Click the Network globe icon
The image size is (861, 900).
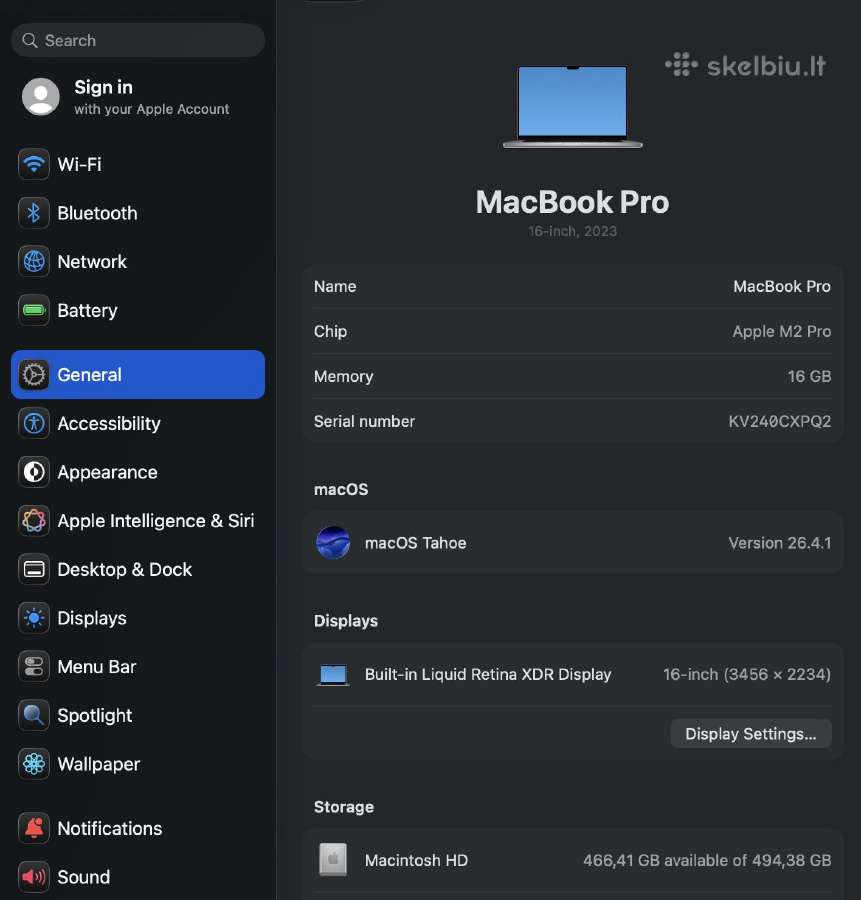34,262
